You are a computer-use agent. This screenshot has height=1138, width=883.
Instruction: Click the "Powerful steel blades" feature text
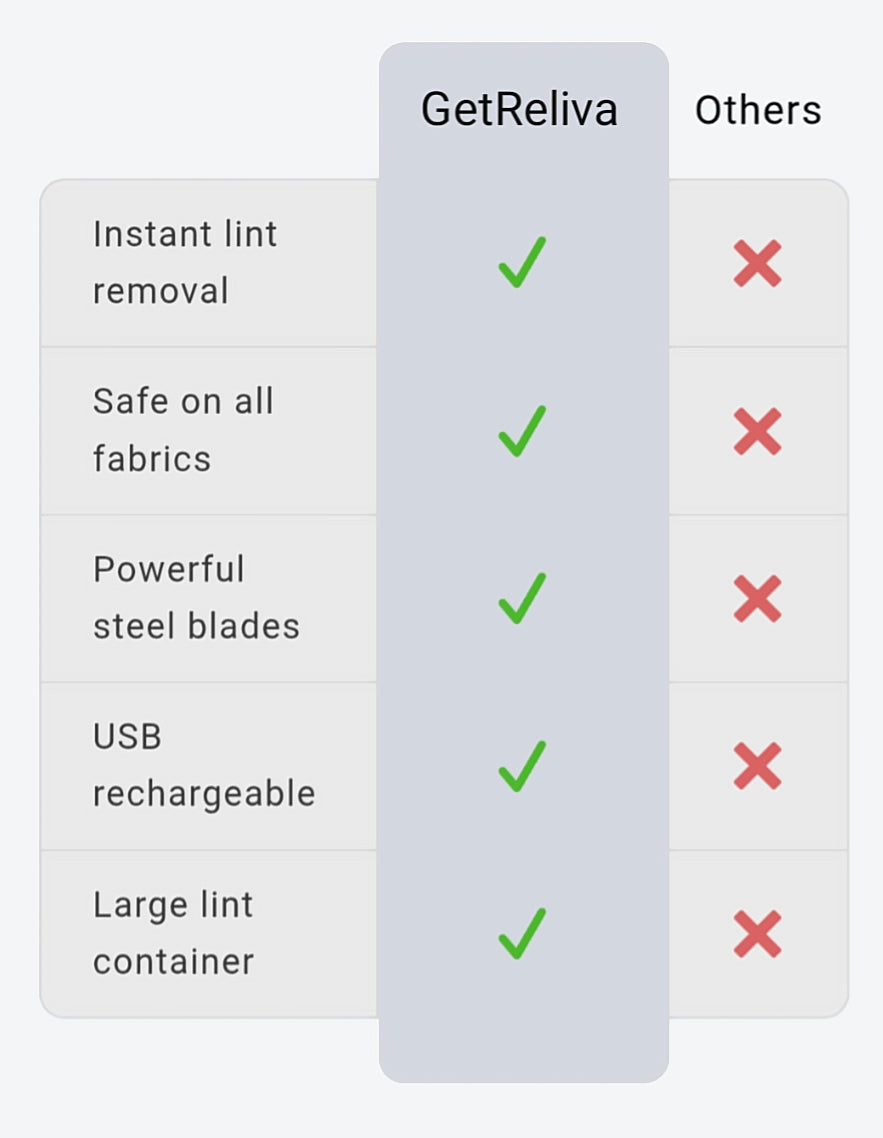pos(196,597)
